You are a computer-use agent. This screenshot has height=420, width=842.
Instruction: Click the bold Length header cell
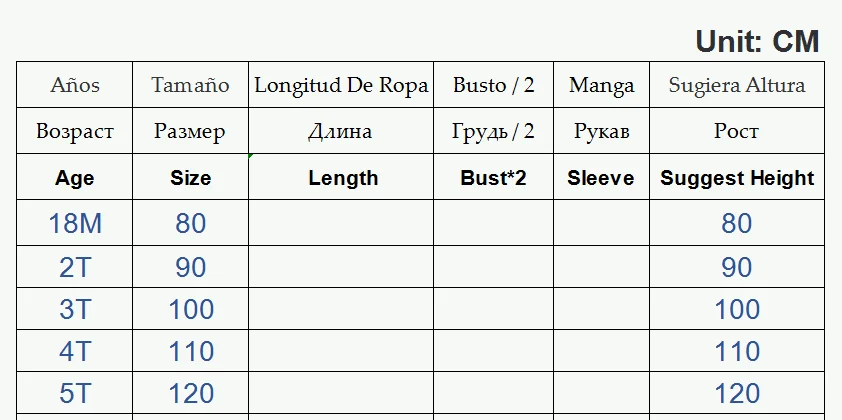(x=342, y=178)
